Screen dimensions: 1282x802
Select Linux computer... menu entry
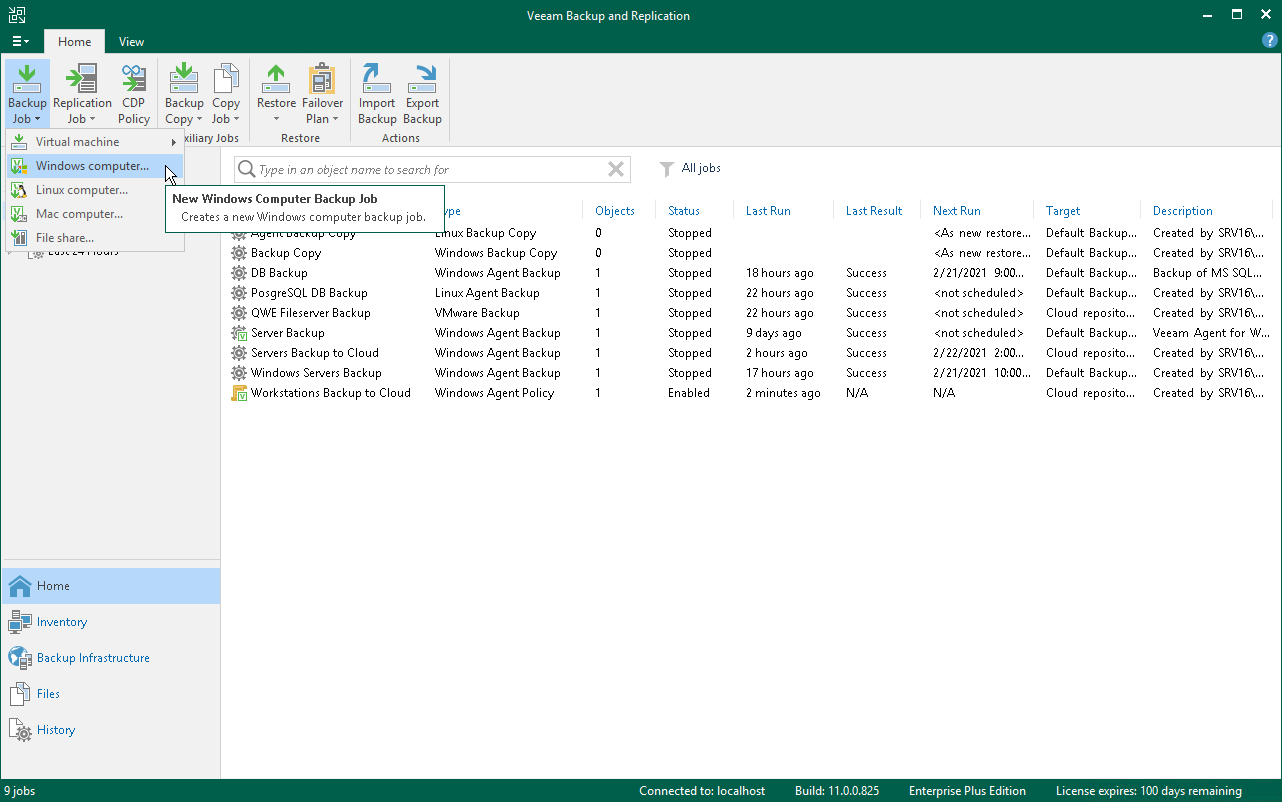coord(82,190)
